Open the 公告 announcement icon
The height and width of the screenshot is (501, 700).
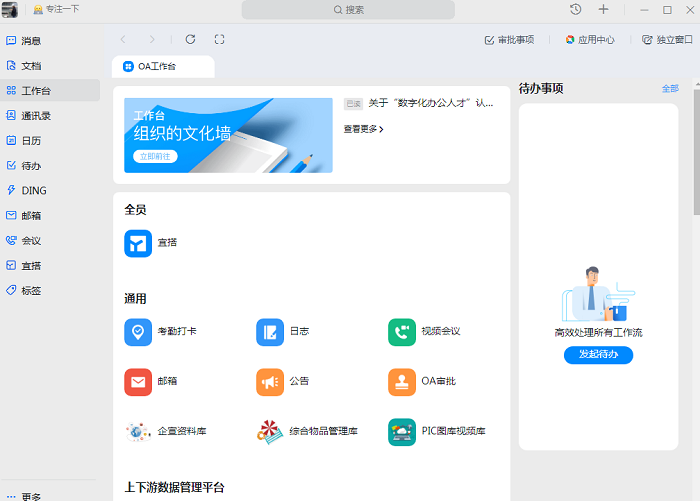click(270, 382)
